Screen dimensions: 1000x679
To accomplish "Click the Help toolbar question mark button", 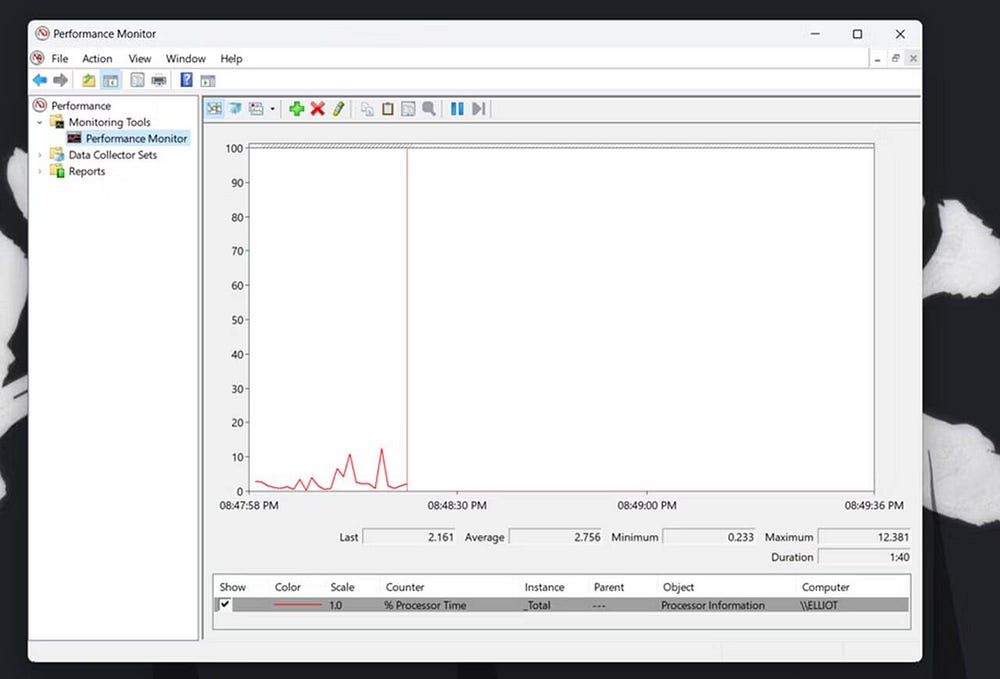I will click(x=186, y=79).
